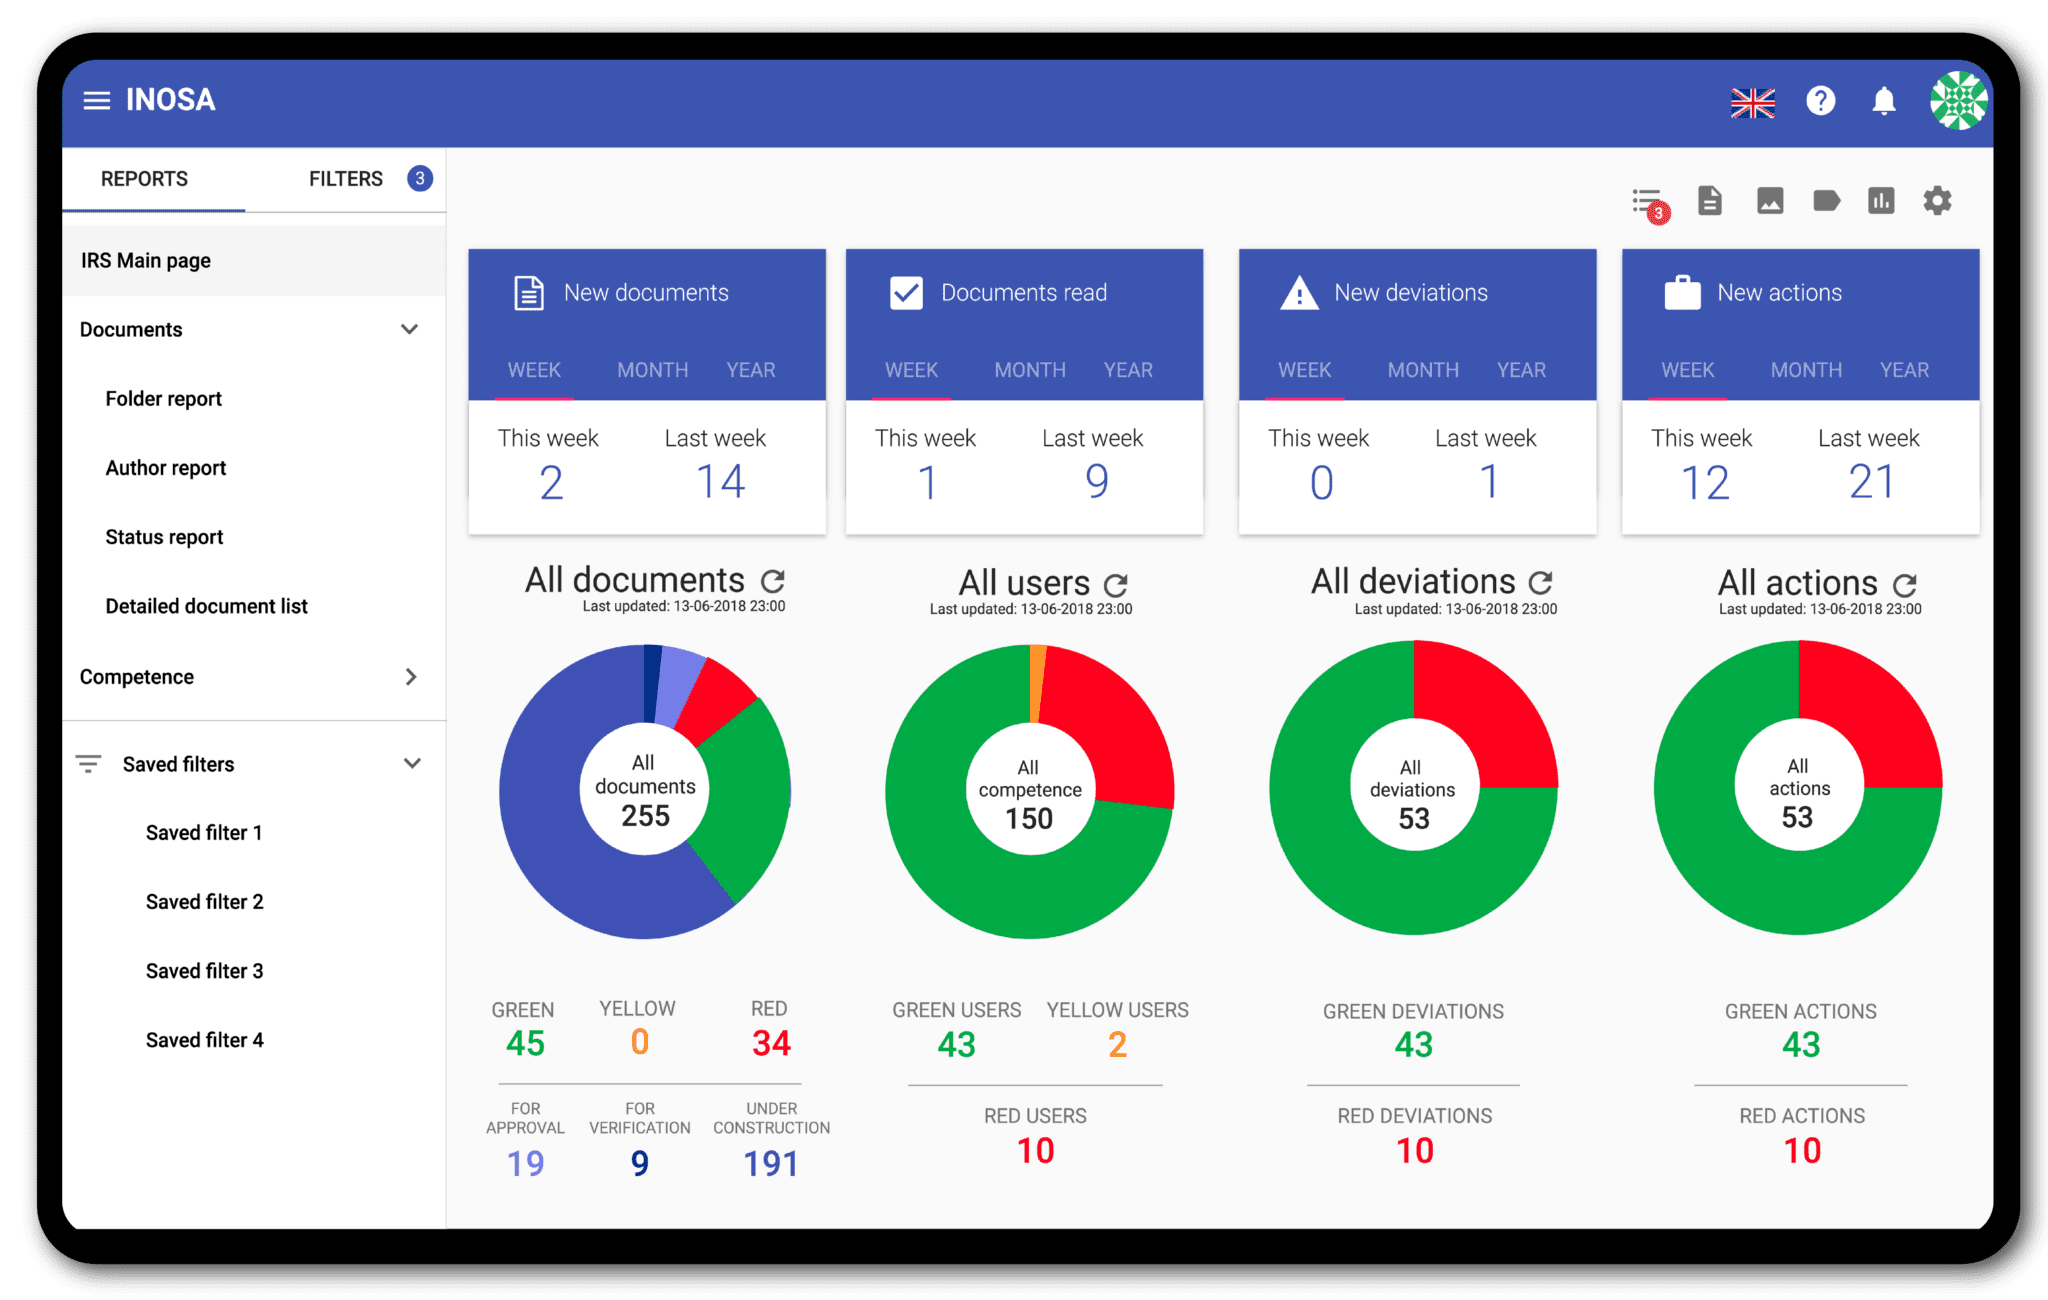Collapse the Saved filters list
This screenshot has height=1300, width=2048.
pos(412,763)
